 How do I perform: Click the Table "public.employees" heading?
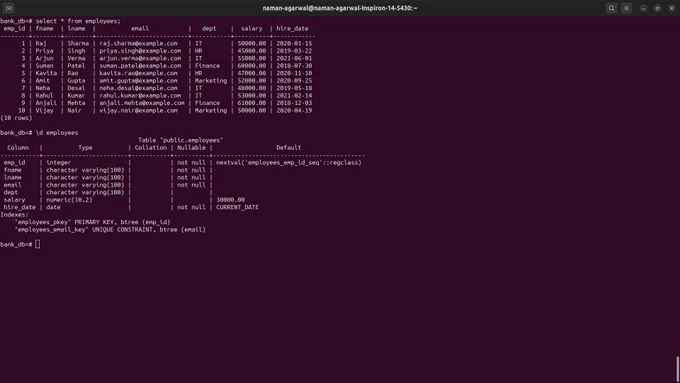point(180,140)
